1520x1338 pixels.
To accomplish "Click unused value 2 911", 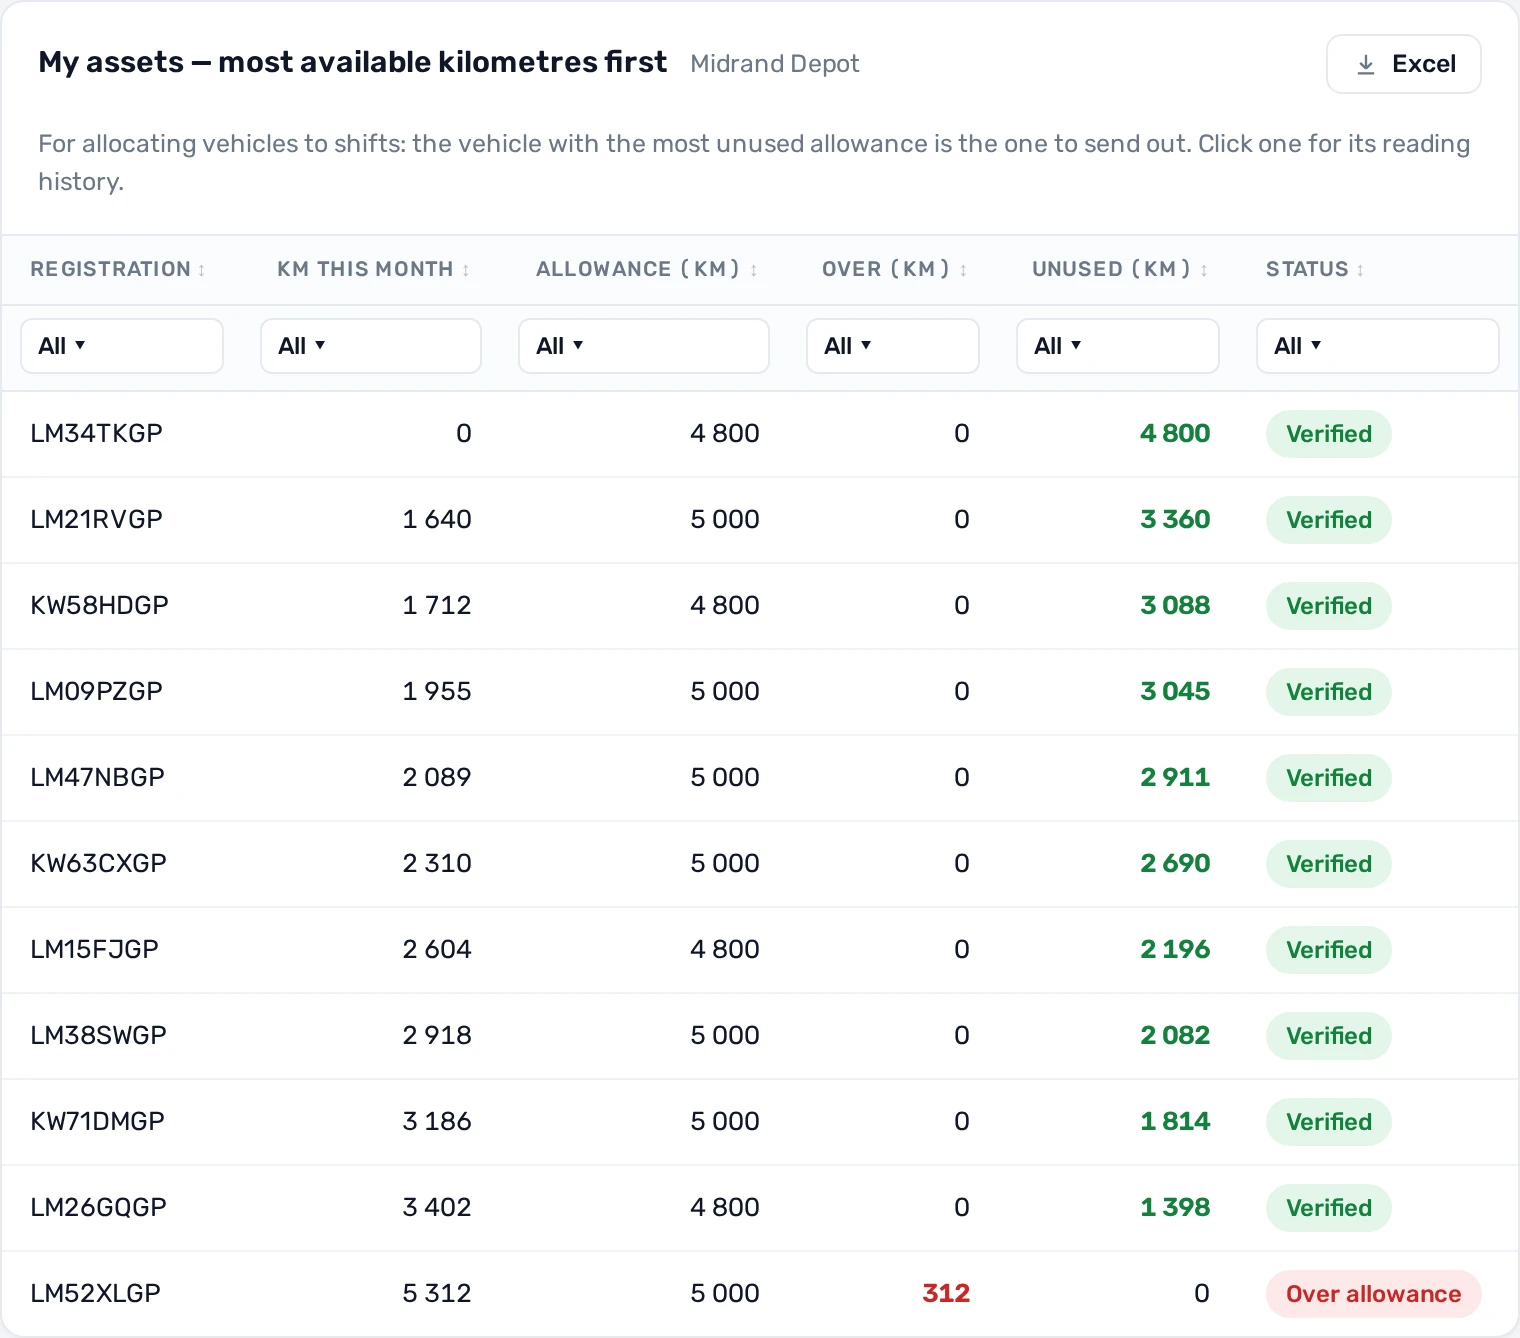I will point(1175,777).
